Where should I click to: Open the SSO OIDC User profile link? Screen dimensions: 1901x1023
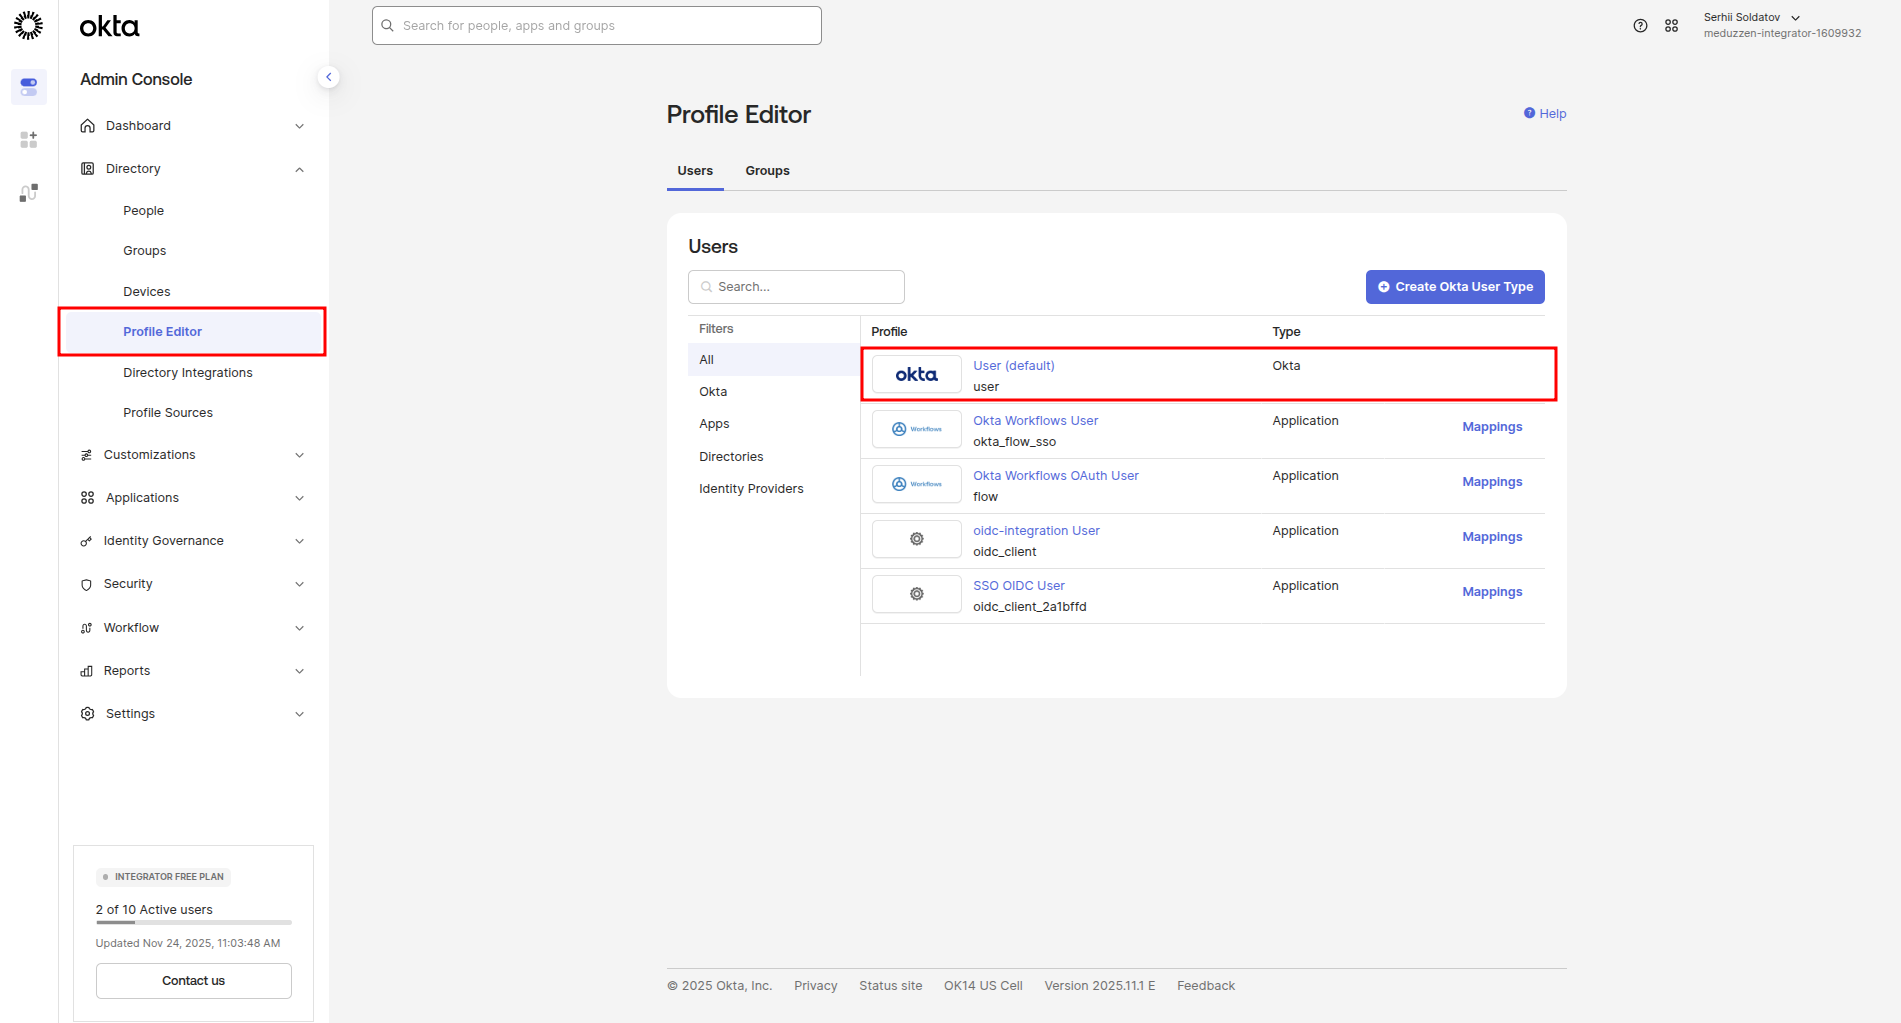(1018, 586)
